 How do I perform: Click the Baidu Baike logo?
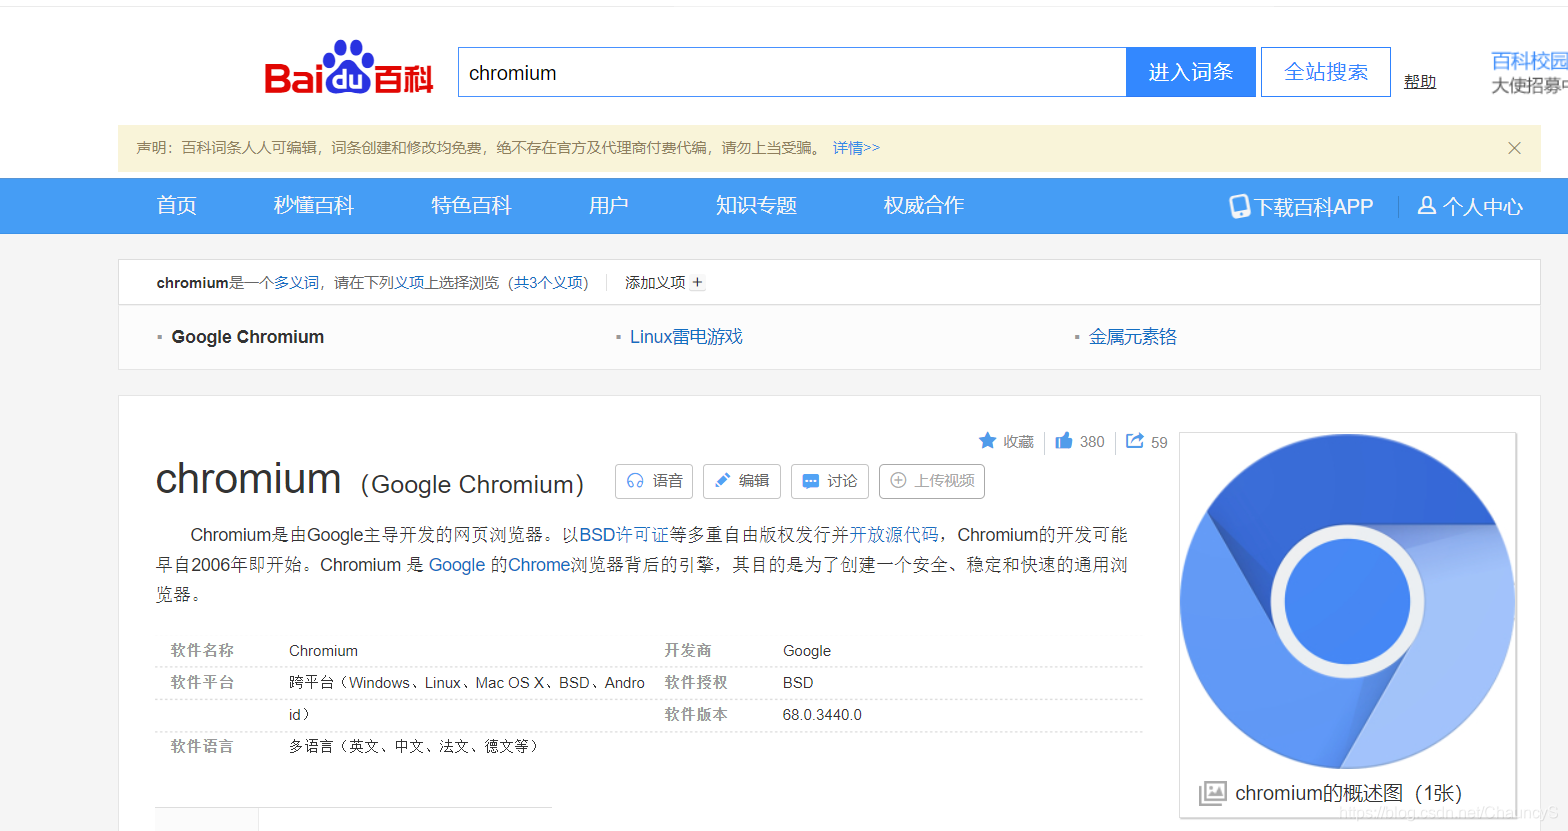click(x=348, y=68)
